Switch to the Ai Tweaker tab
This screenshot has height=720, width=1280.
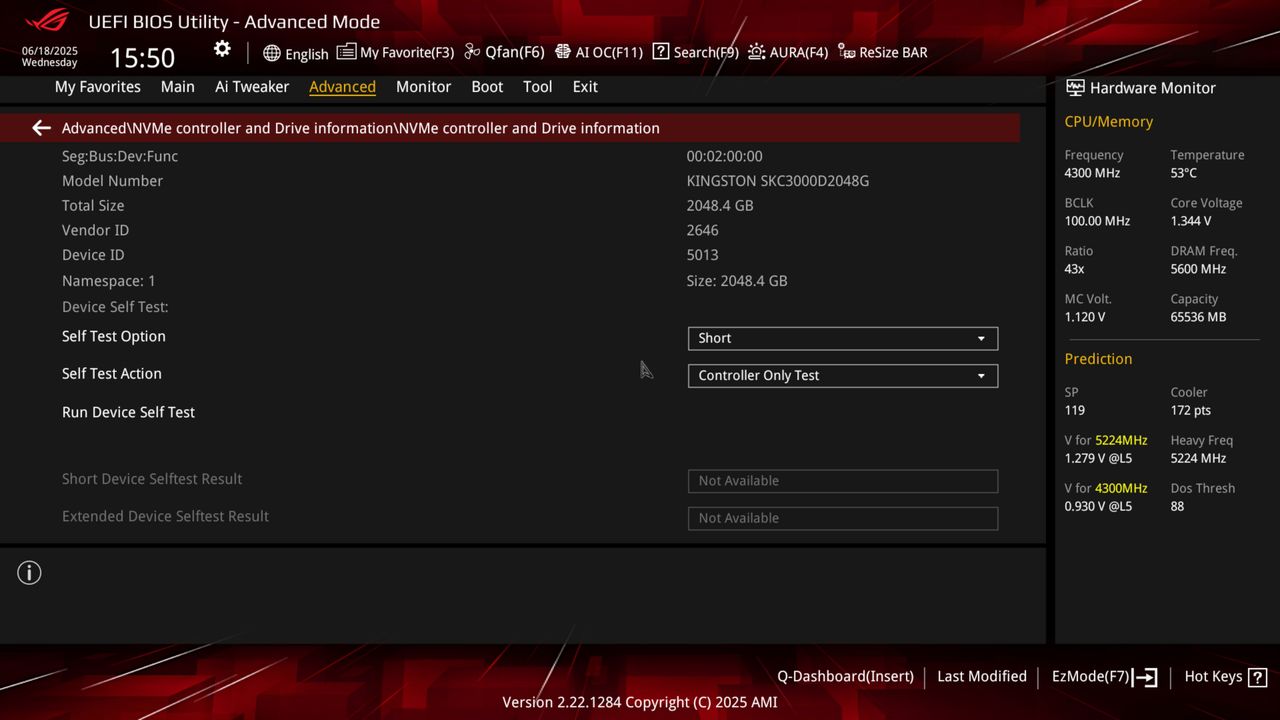tap(252, 87)
